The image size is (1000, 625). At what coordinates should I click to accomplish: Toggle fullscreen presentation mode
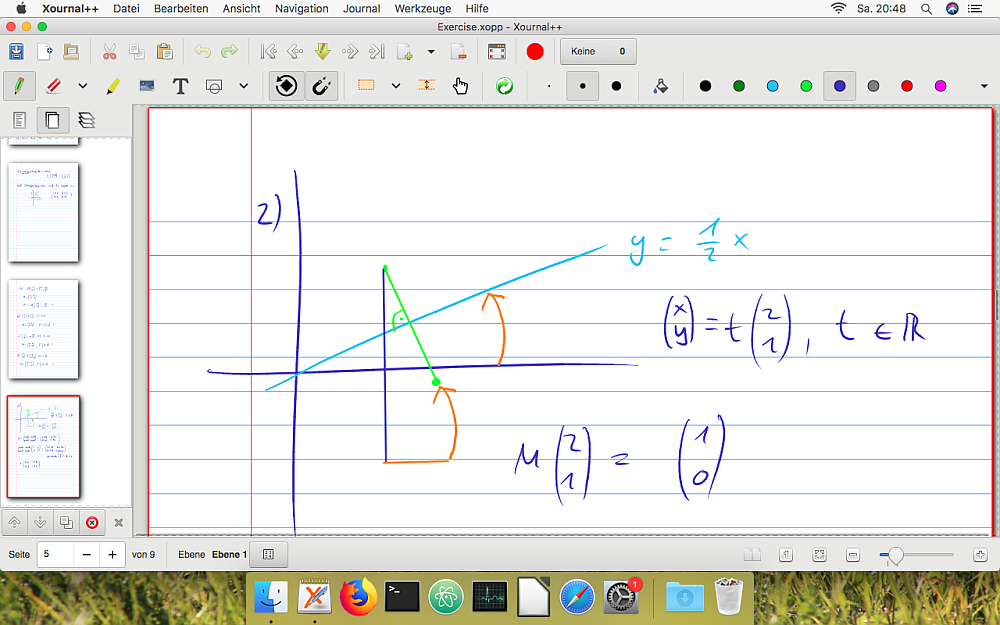(496, 52)
